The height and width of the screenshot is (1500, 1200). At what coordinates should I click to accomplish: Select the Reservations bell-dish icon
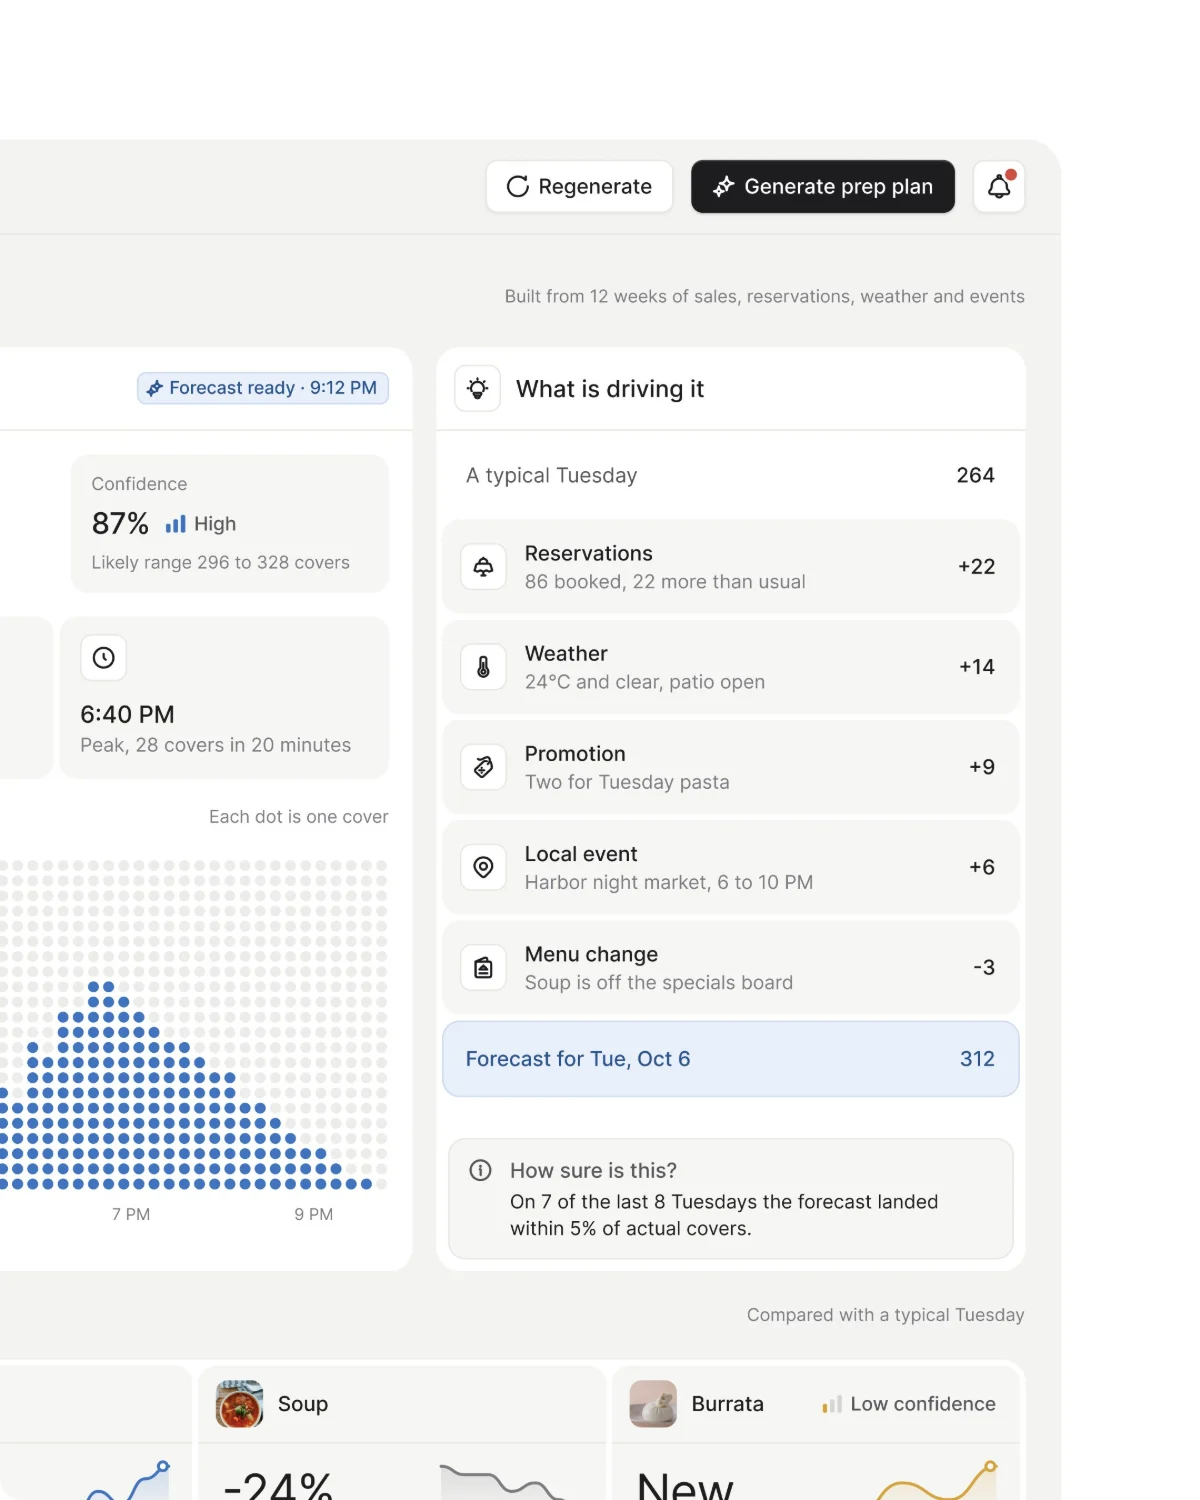483,567
